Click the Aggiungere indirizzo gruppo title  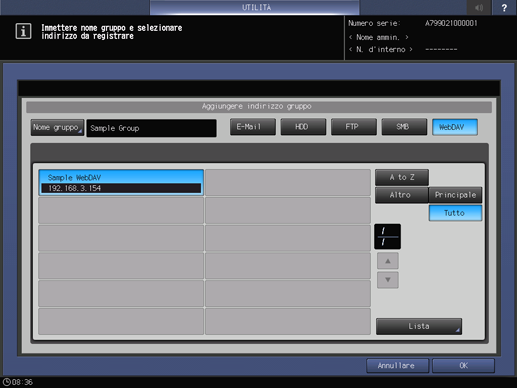point(257,106)
